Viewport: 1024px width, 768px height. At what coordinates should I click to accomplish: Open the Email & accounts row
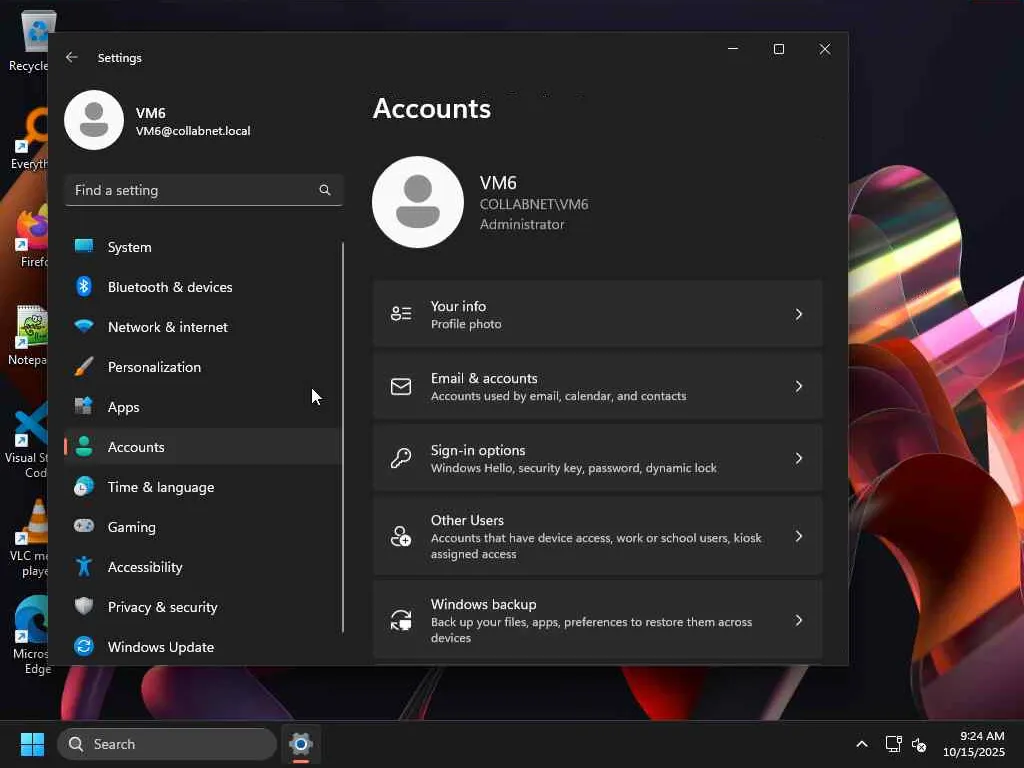(598, 386)
